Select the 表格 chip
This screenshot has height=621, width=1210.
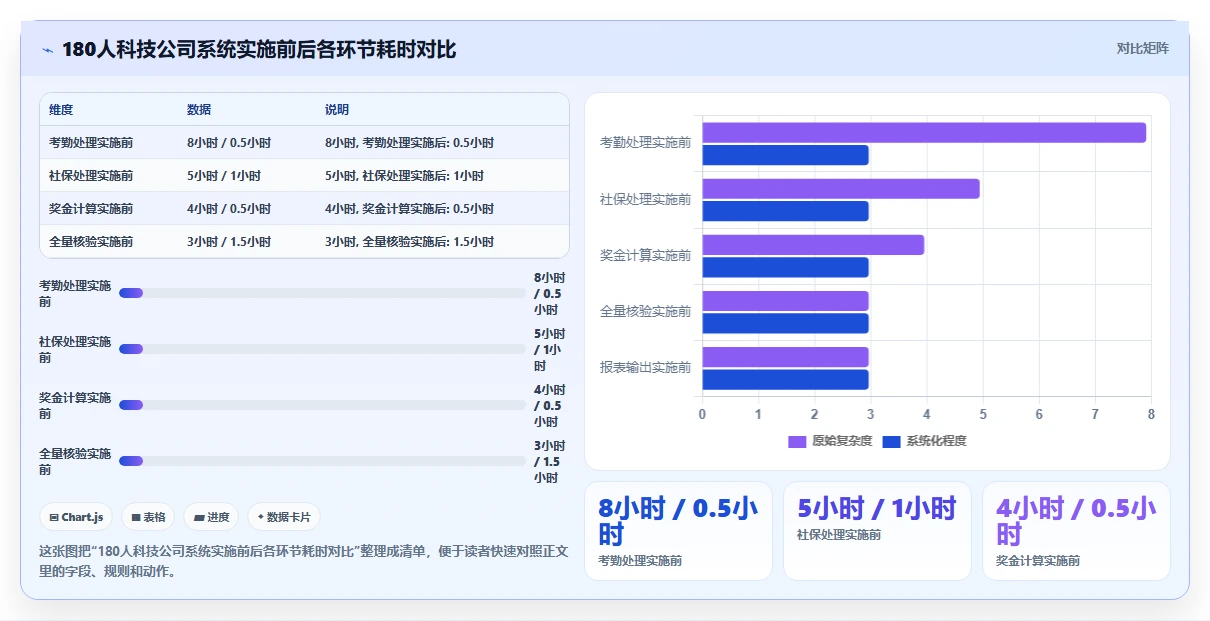click(x=148, y=517)
